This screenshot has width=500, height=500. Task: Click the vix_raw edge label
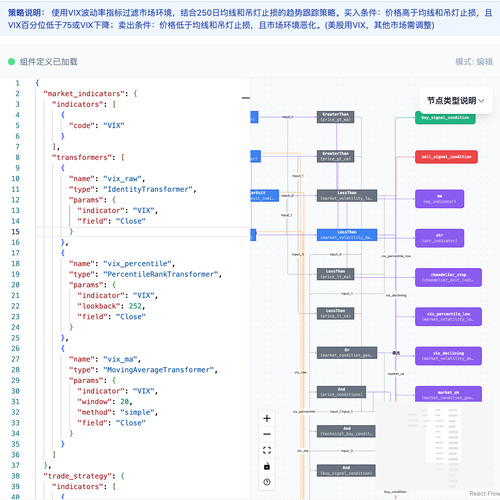click(300, 372)
